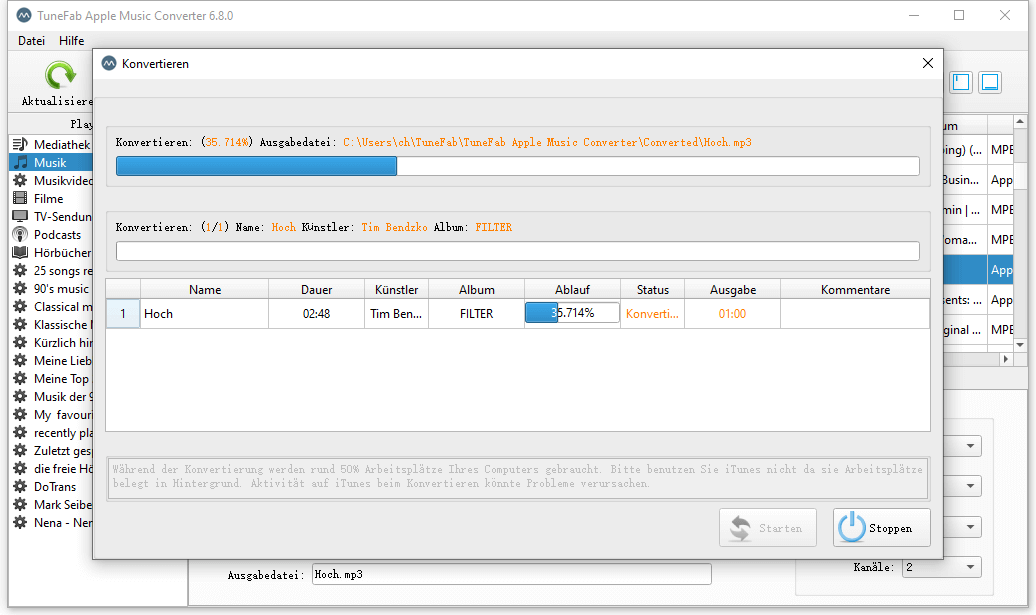
Task: Open the DoTrans playlist icon
Action: click(x=20, y=486)
